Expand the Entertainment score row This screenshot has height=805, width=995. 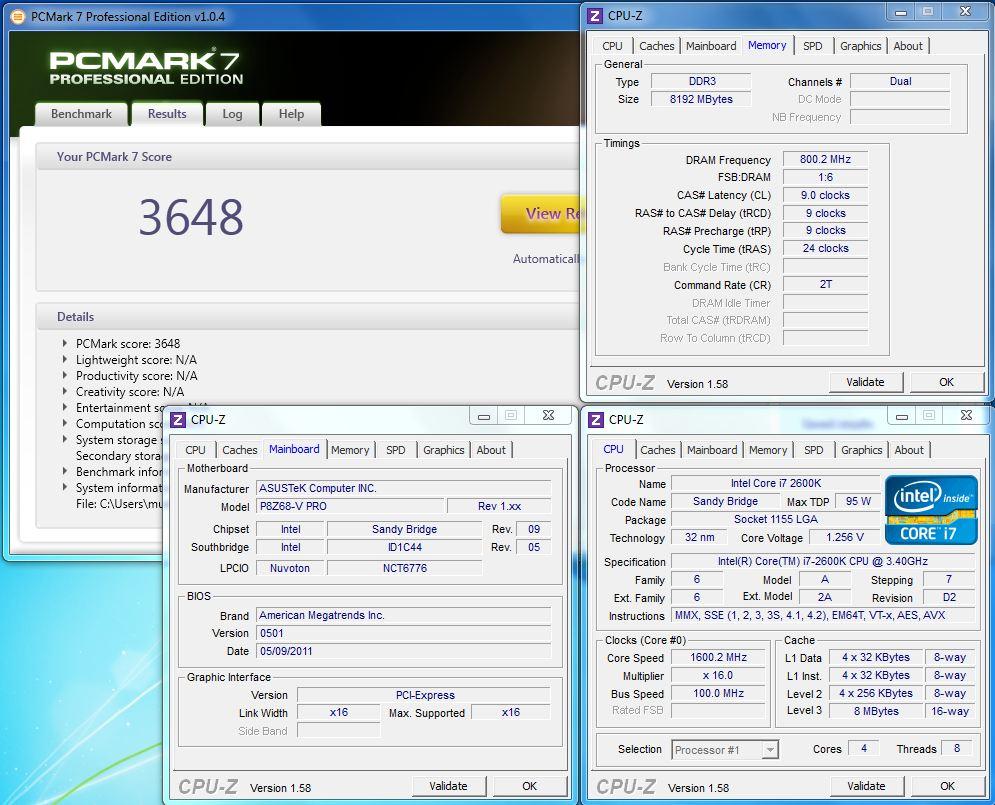[x=65, y=407]
